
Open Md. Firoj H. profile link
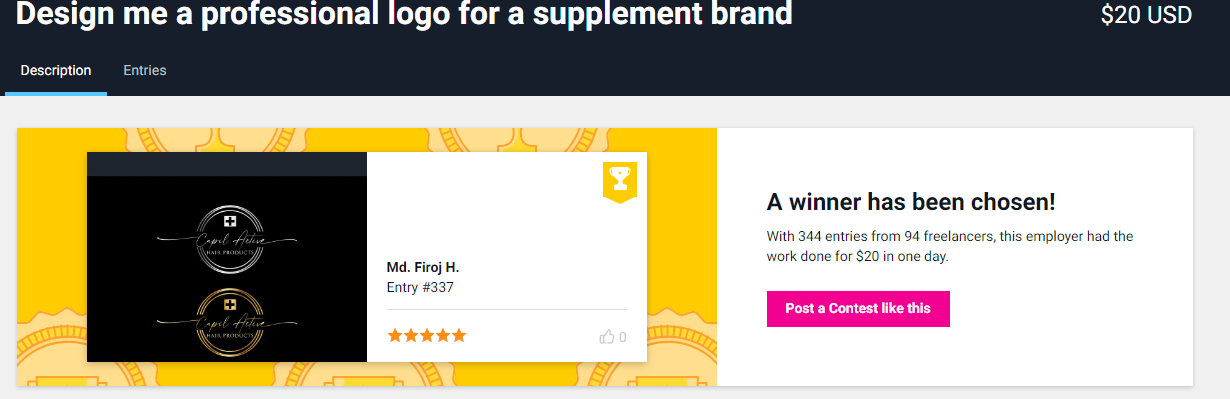[423, 267]
